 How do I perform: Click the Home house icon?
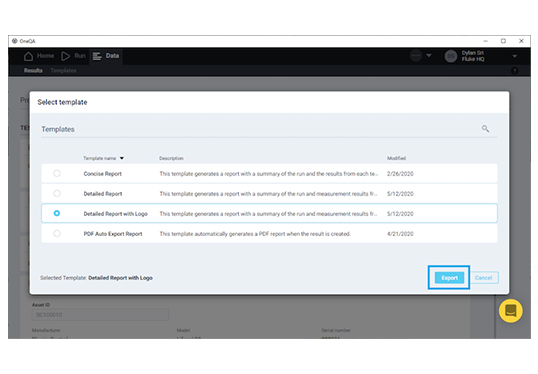28,56
